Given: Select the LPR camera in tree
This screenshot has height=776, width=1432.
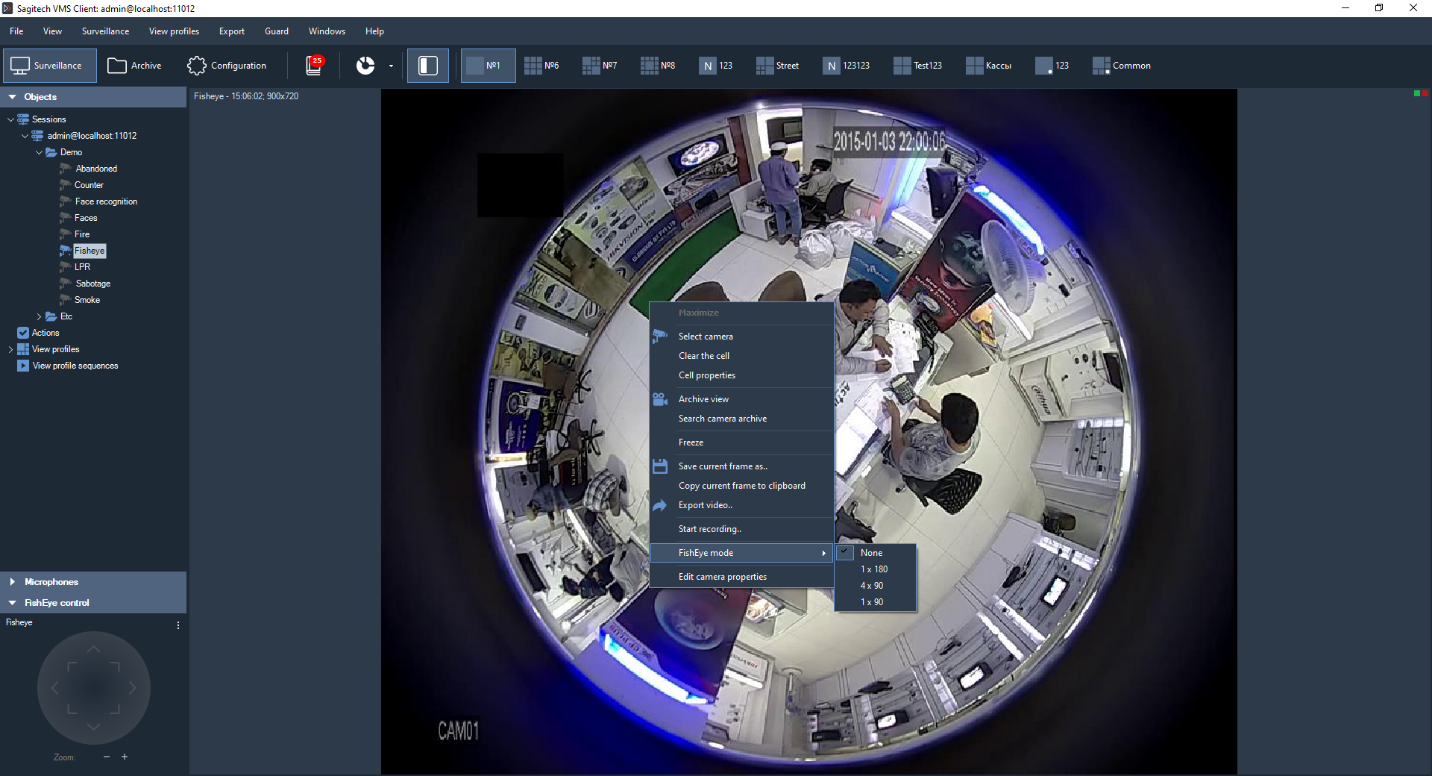Looking at the screenshot, I should tap(82, 267).
